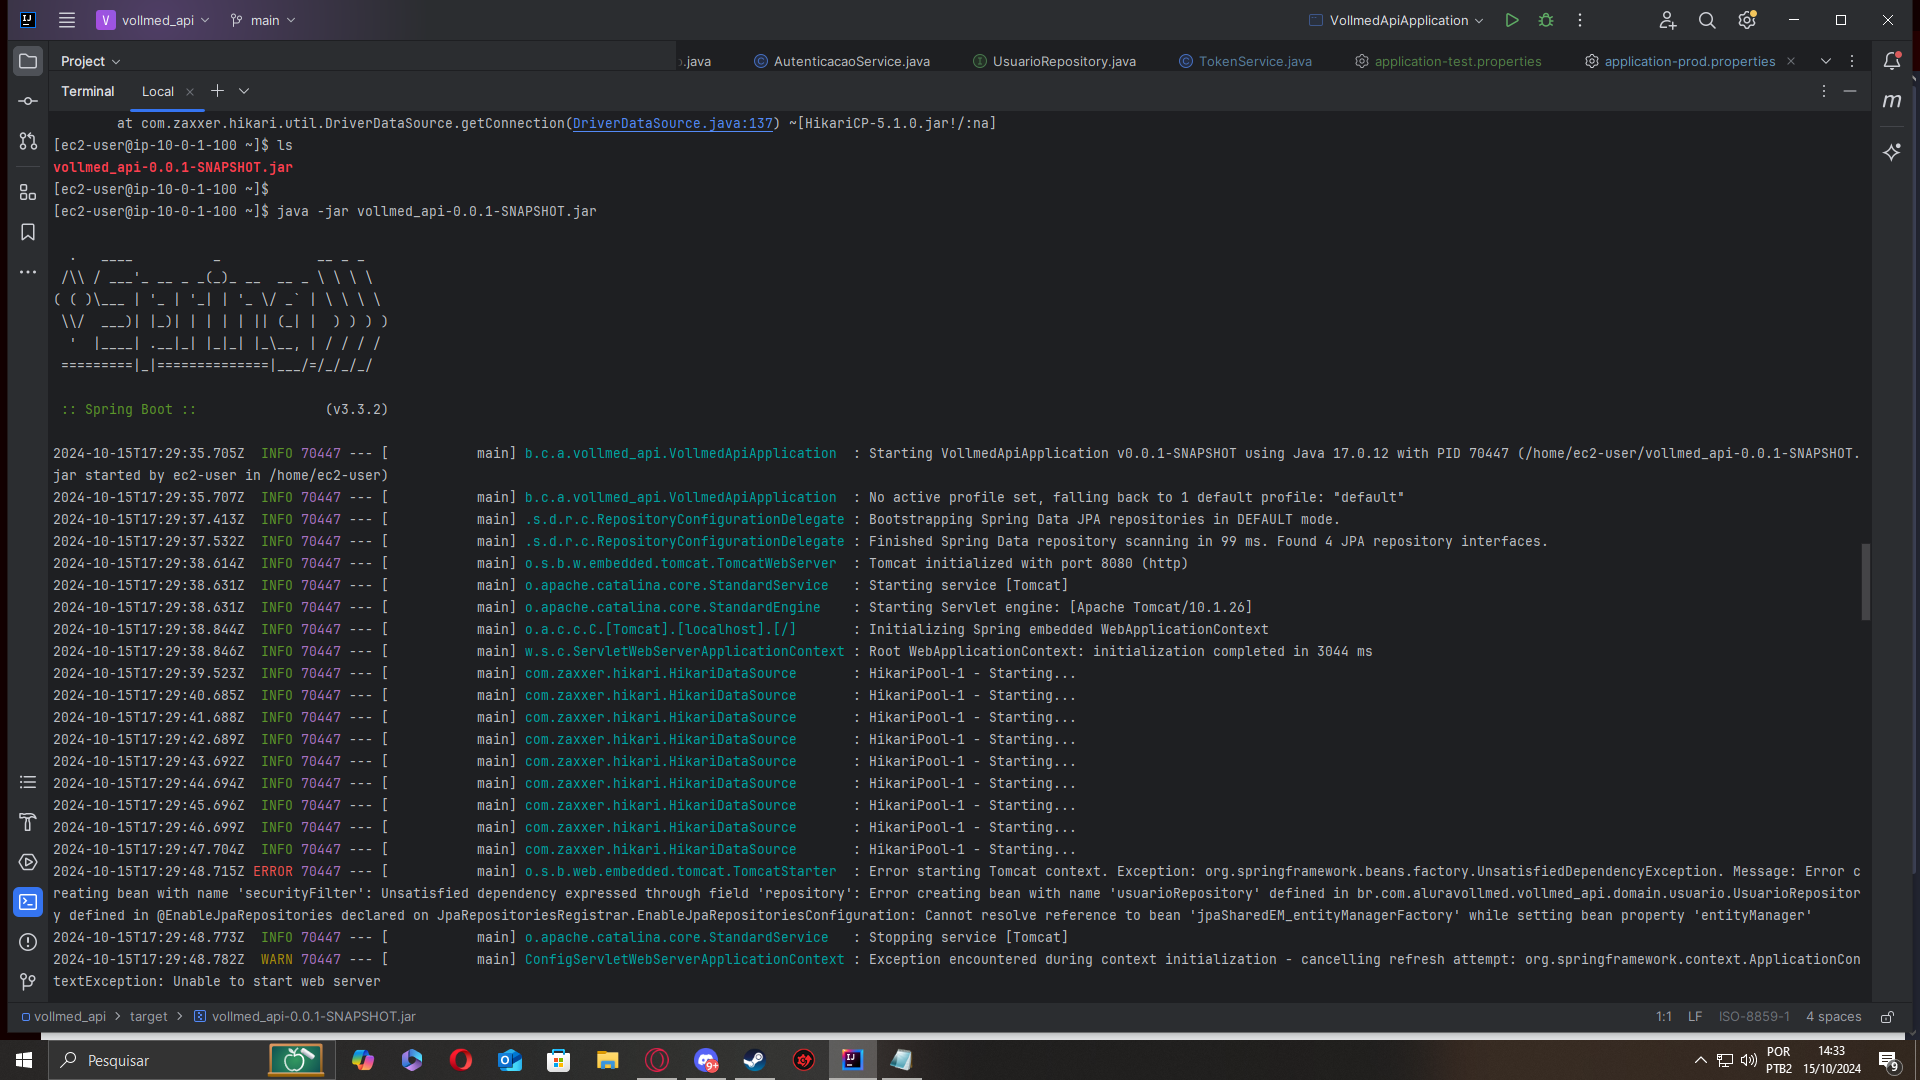Open the Problems tool window

[28, 942]
